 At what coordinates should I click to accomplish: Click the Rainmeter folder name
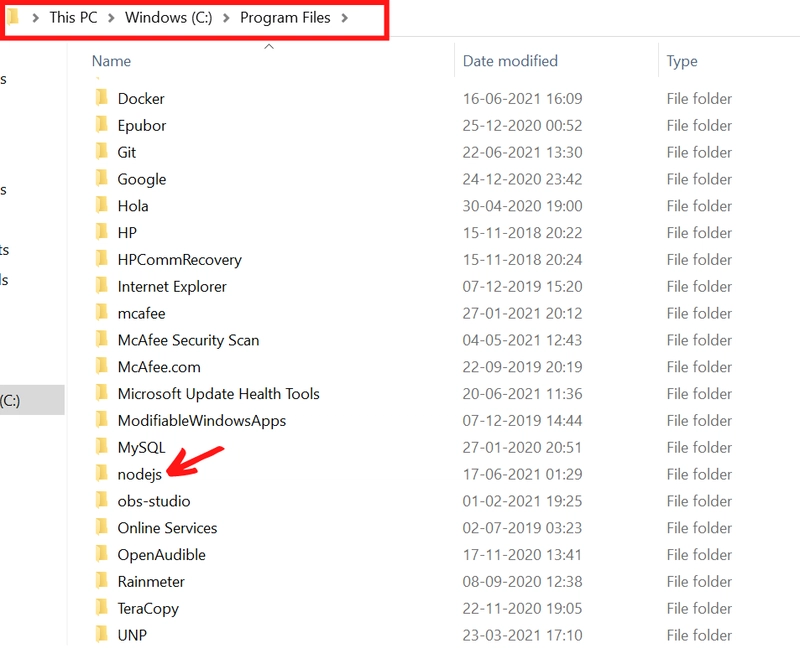151,581
